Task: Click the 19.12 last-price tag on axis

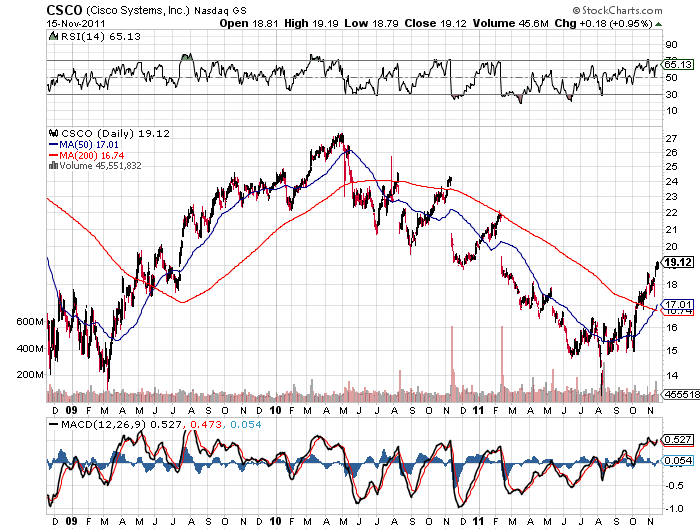Action: (678, 262)
